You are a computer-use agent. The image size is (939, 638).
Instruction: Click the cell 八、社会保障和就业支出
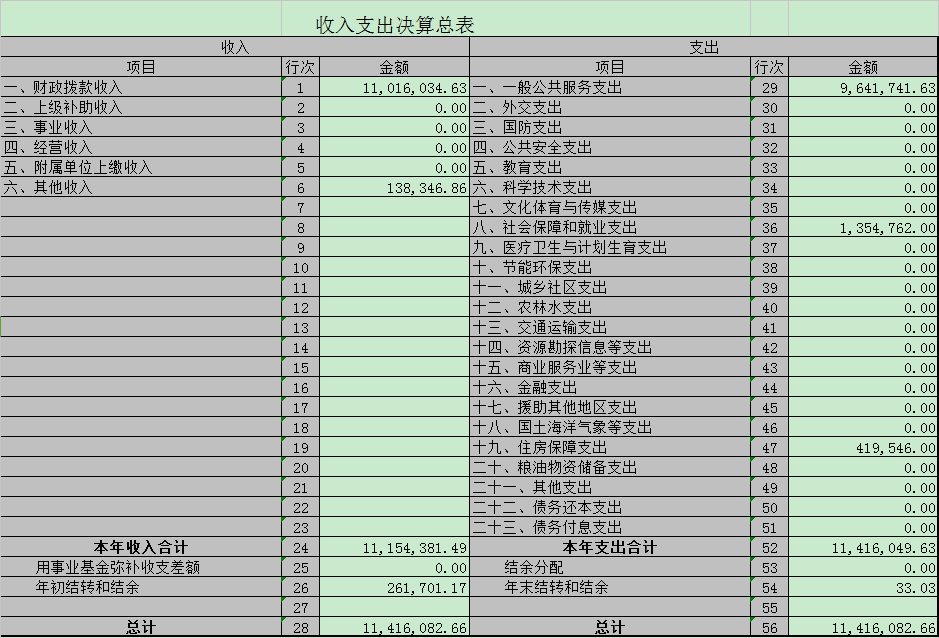point(610,227)
